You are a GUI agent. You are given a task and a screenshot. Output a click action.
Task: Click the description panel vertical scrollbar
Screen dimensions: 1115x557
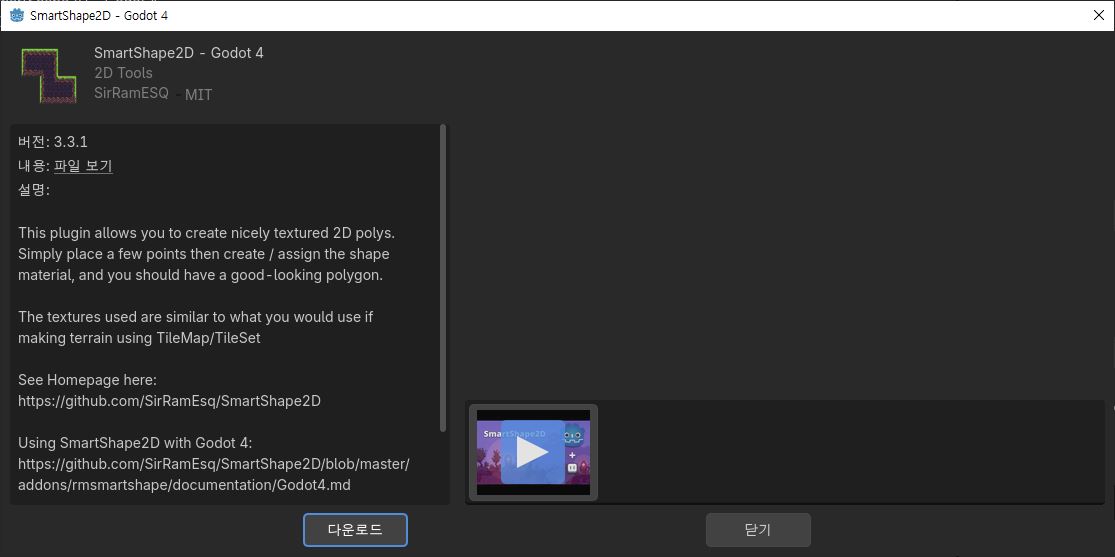pos(443,278)
